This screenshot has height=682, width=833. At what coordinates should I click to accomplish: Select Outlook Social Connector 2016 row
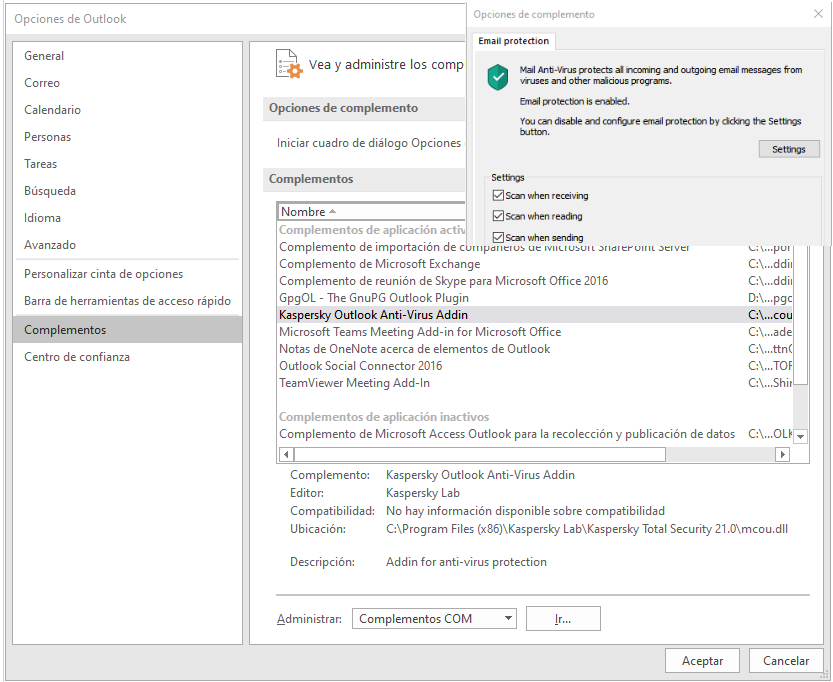pos(536,366)
